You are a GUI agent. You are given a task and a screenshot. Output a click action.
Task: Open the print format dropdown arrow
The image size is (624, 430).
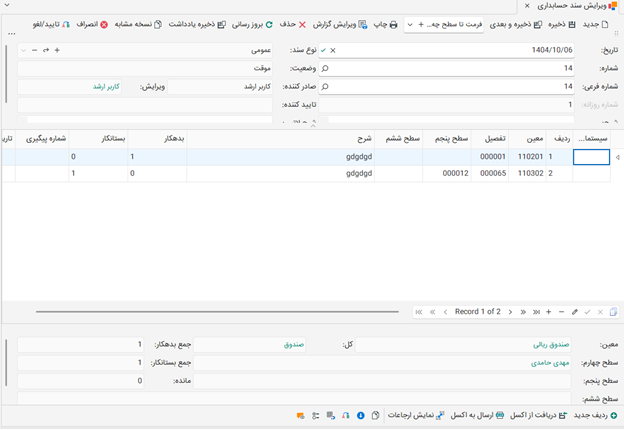(x=410, y=25)
